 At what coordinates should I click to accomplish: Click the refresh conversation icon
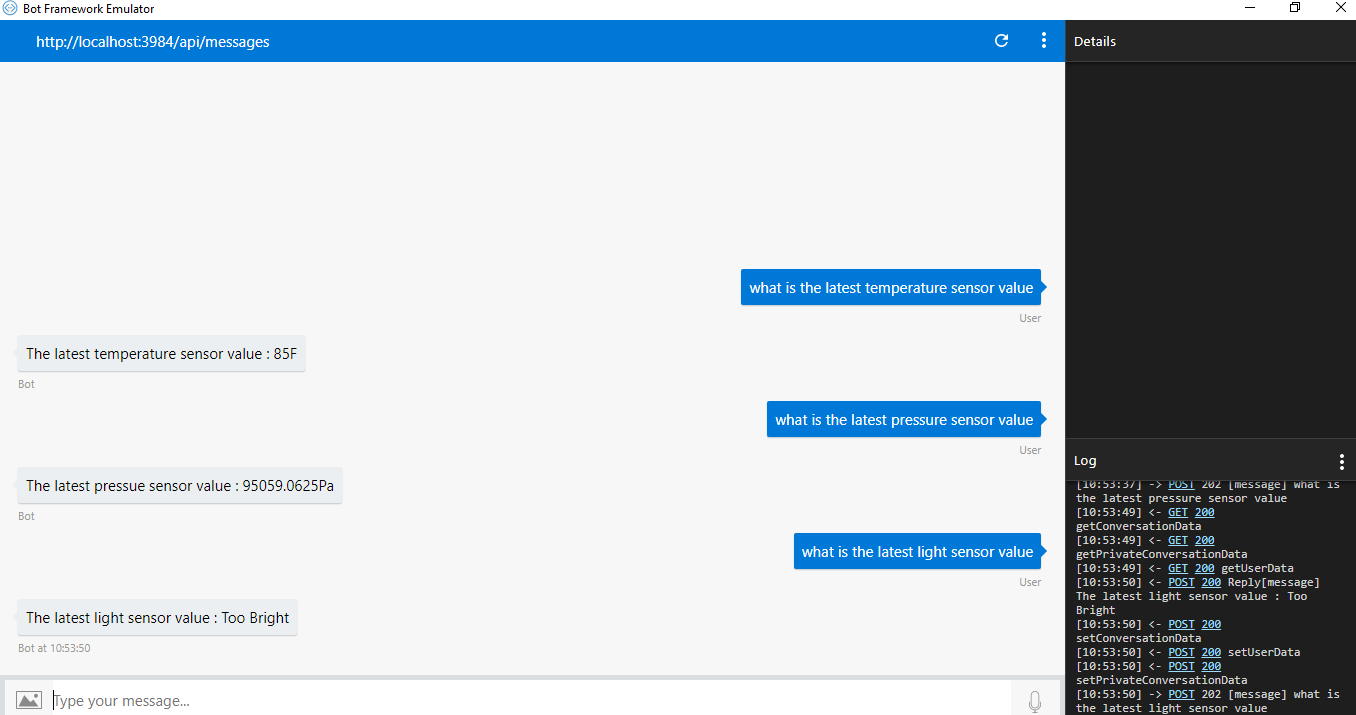[1001, 41]
